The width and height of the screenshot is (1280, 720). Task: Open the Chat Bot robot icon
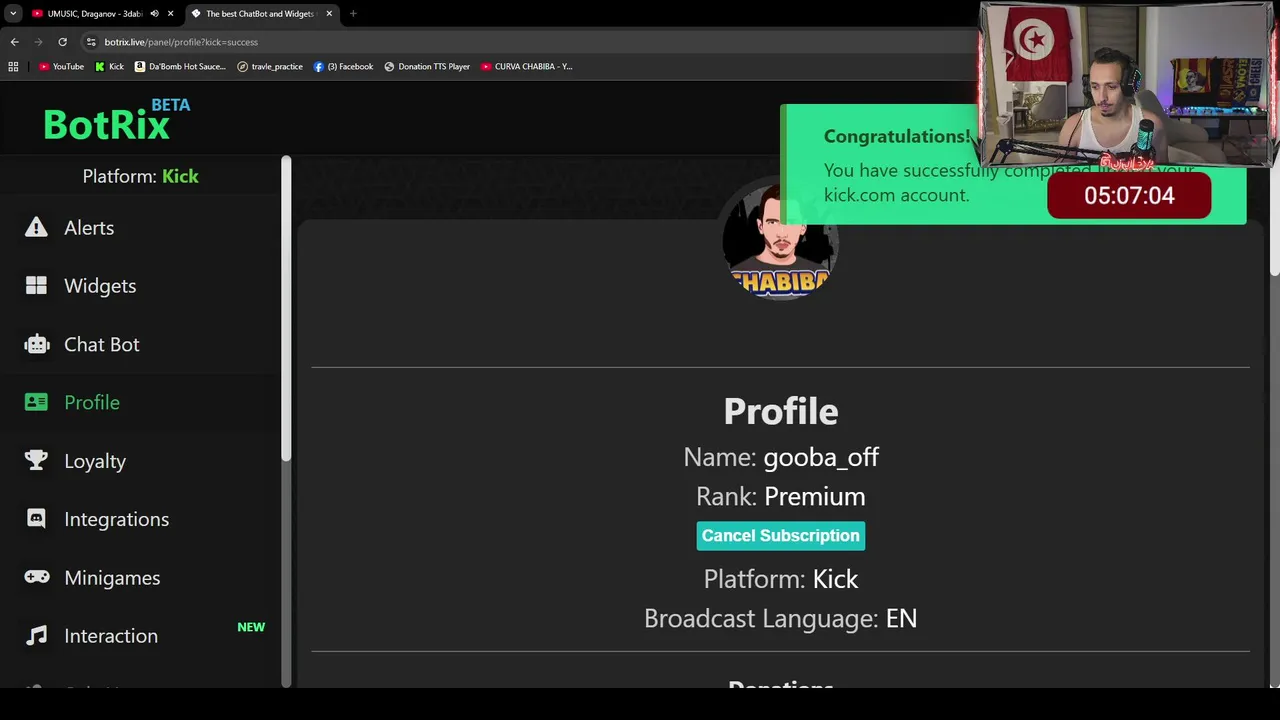pos(37,344)
